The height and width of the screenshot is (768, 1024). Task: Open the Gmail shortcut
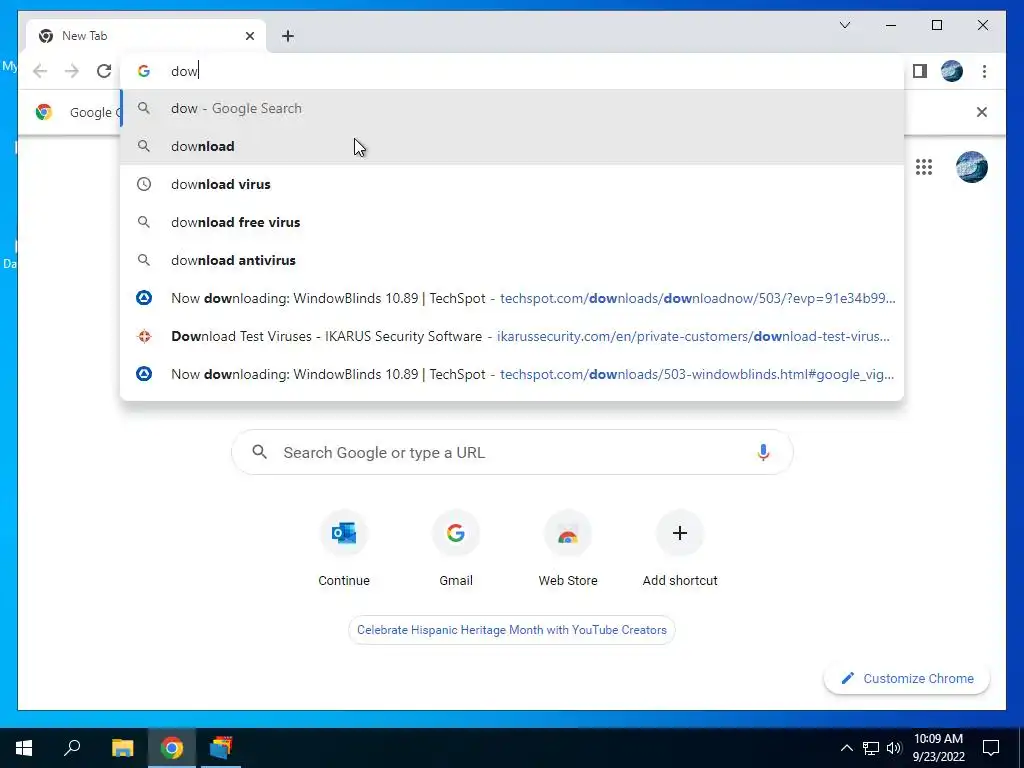pos(456,550)
